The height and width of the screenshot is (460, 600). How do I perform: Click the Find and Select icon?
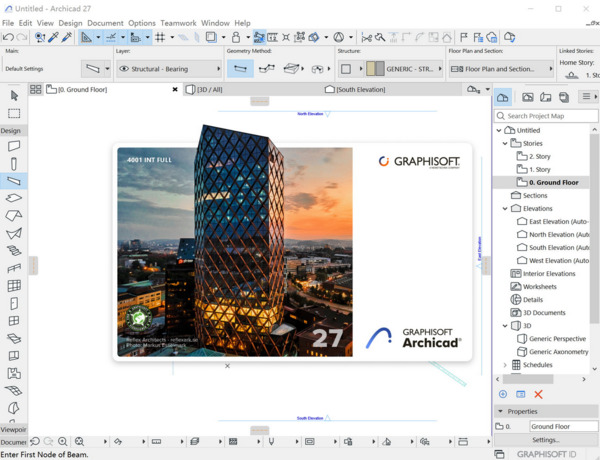pyautogui.click(x=39, y=37)
